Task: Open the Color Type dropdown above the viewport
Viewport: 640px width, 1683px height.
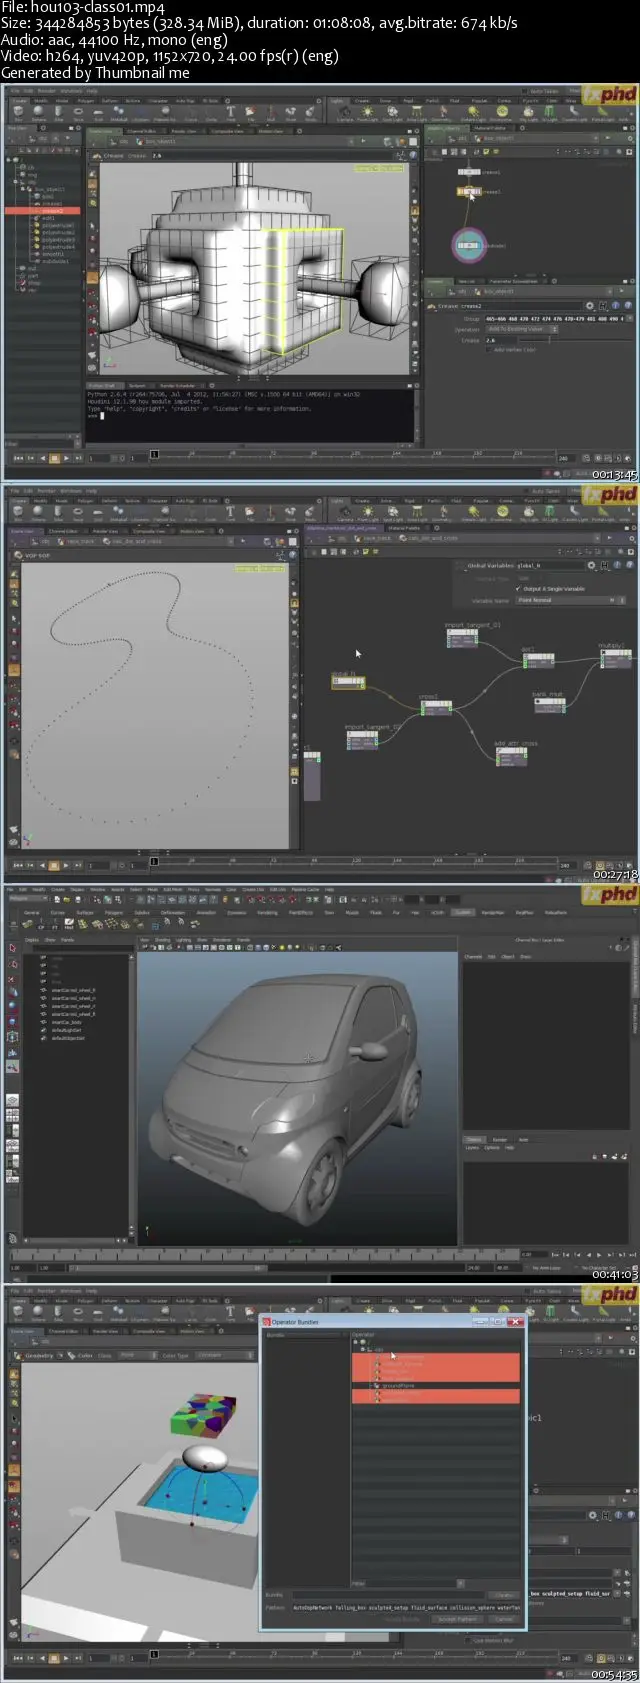Action: (223, 1356)
